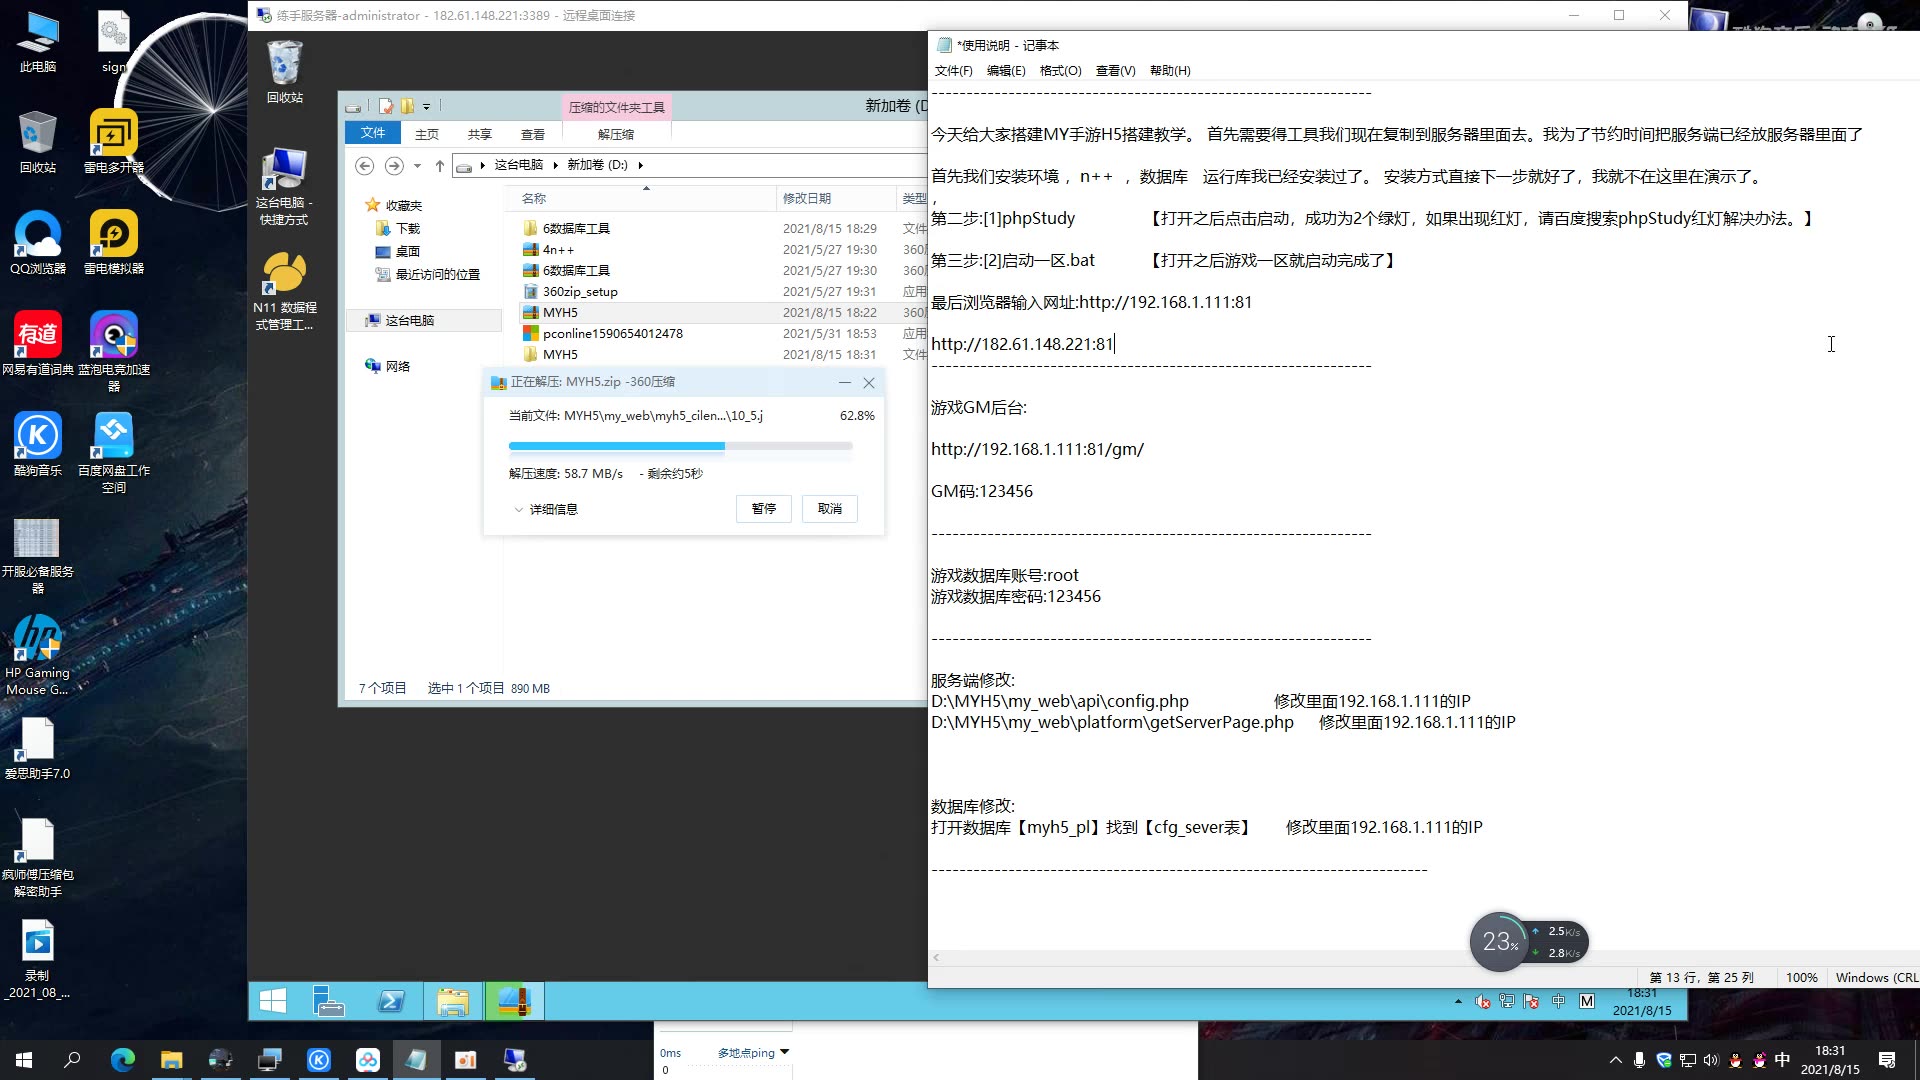Screen dimensions: 1920x1080
Task: Click 取消 button in extraction dialog
Action: click(829, 508)
